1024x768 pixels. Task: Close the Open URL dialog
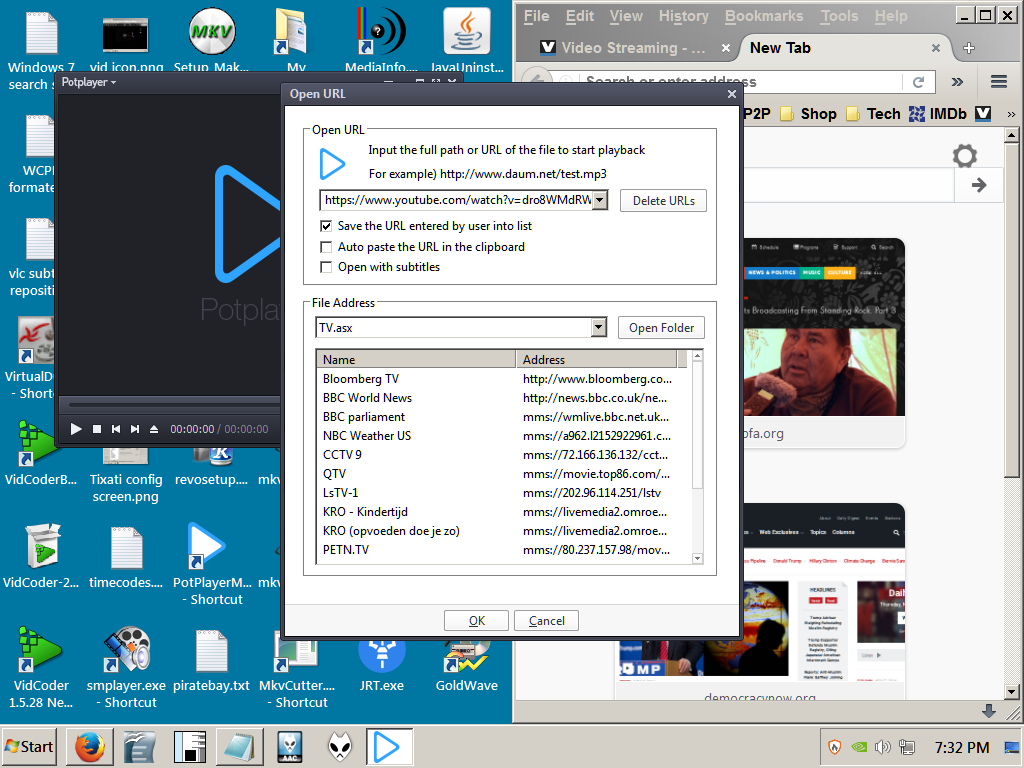[731, 94]
